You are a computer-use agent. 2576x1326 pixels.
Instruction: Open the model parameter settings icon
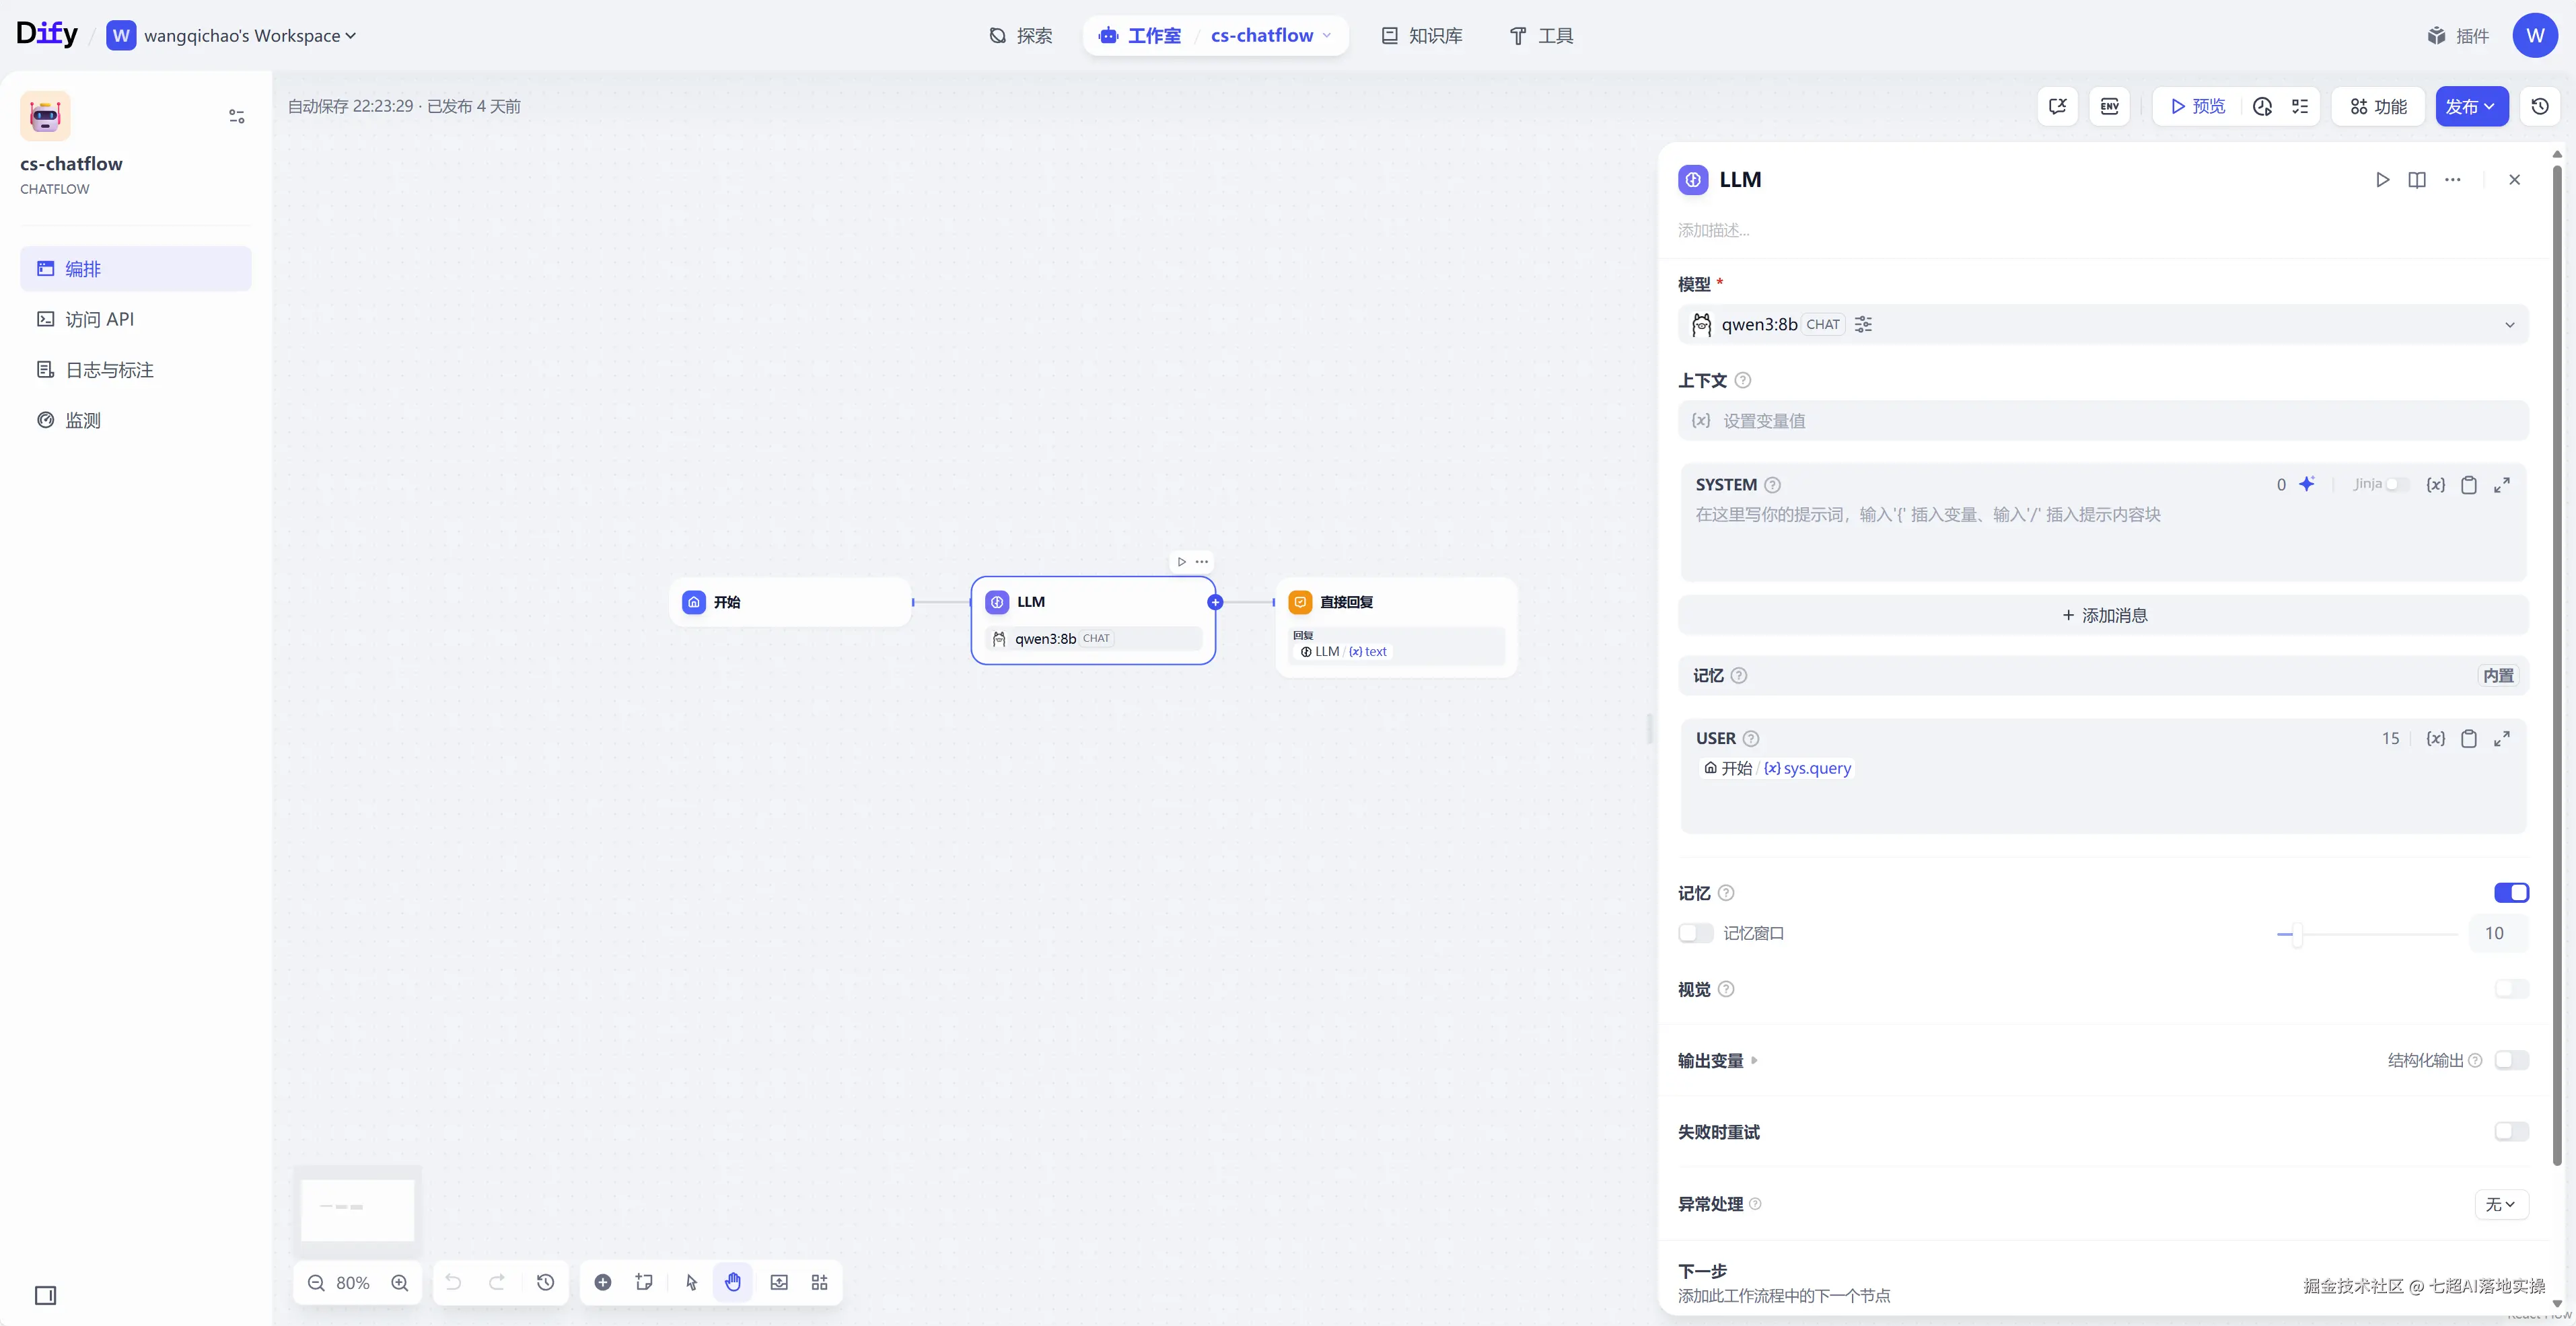pyautogui.click(x=1863, y=324)
